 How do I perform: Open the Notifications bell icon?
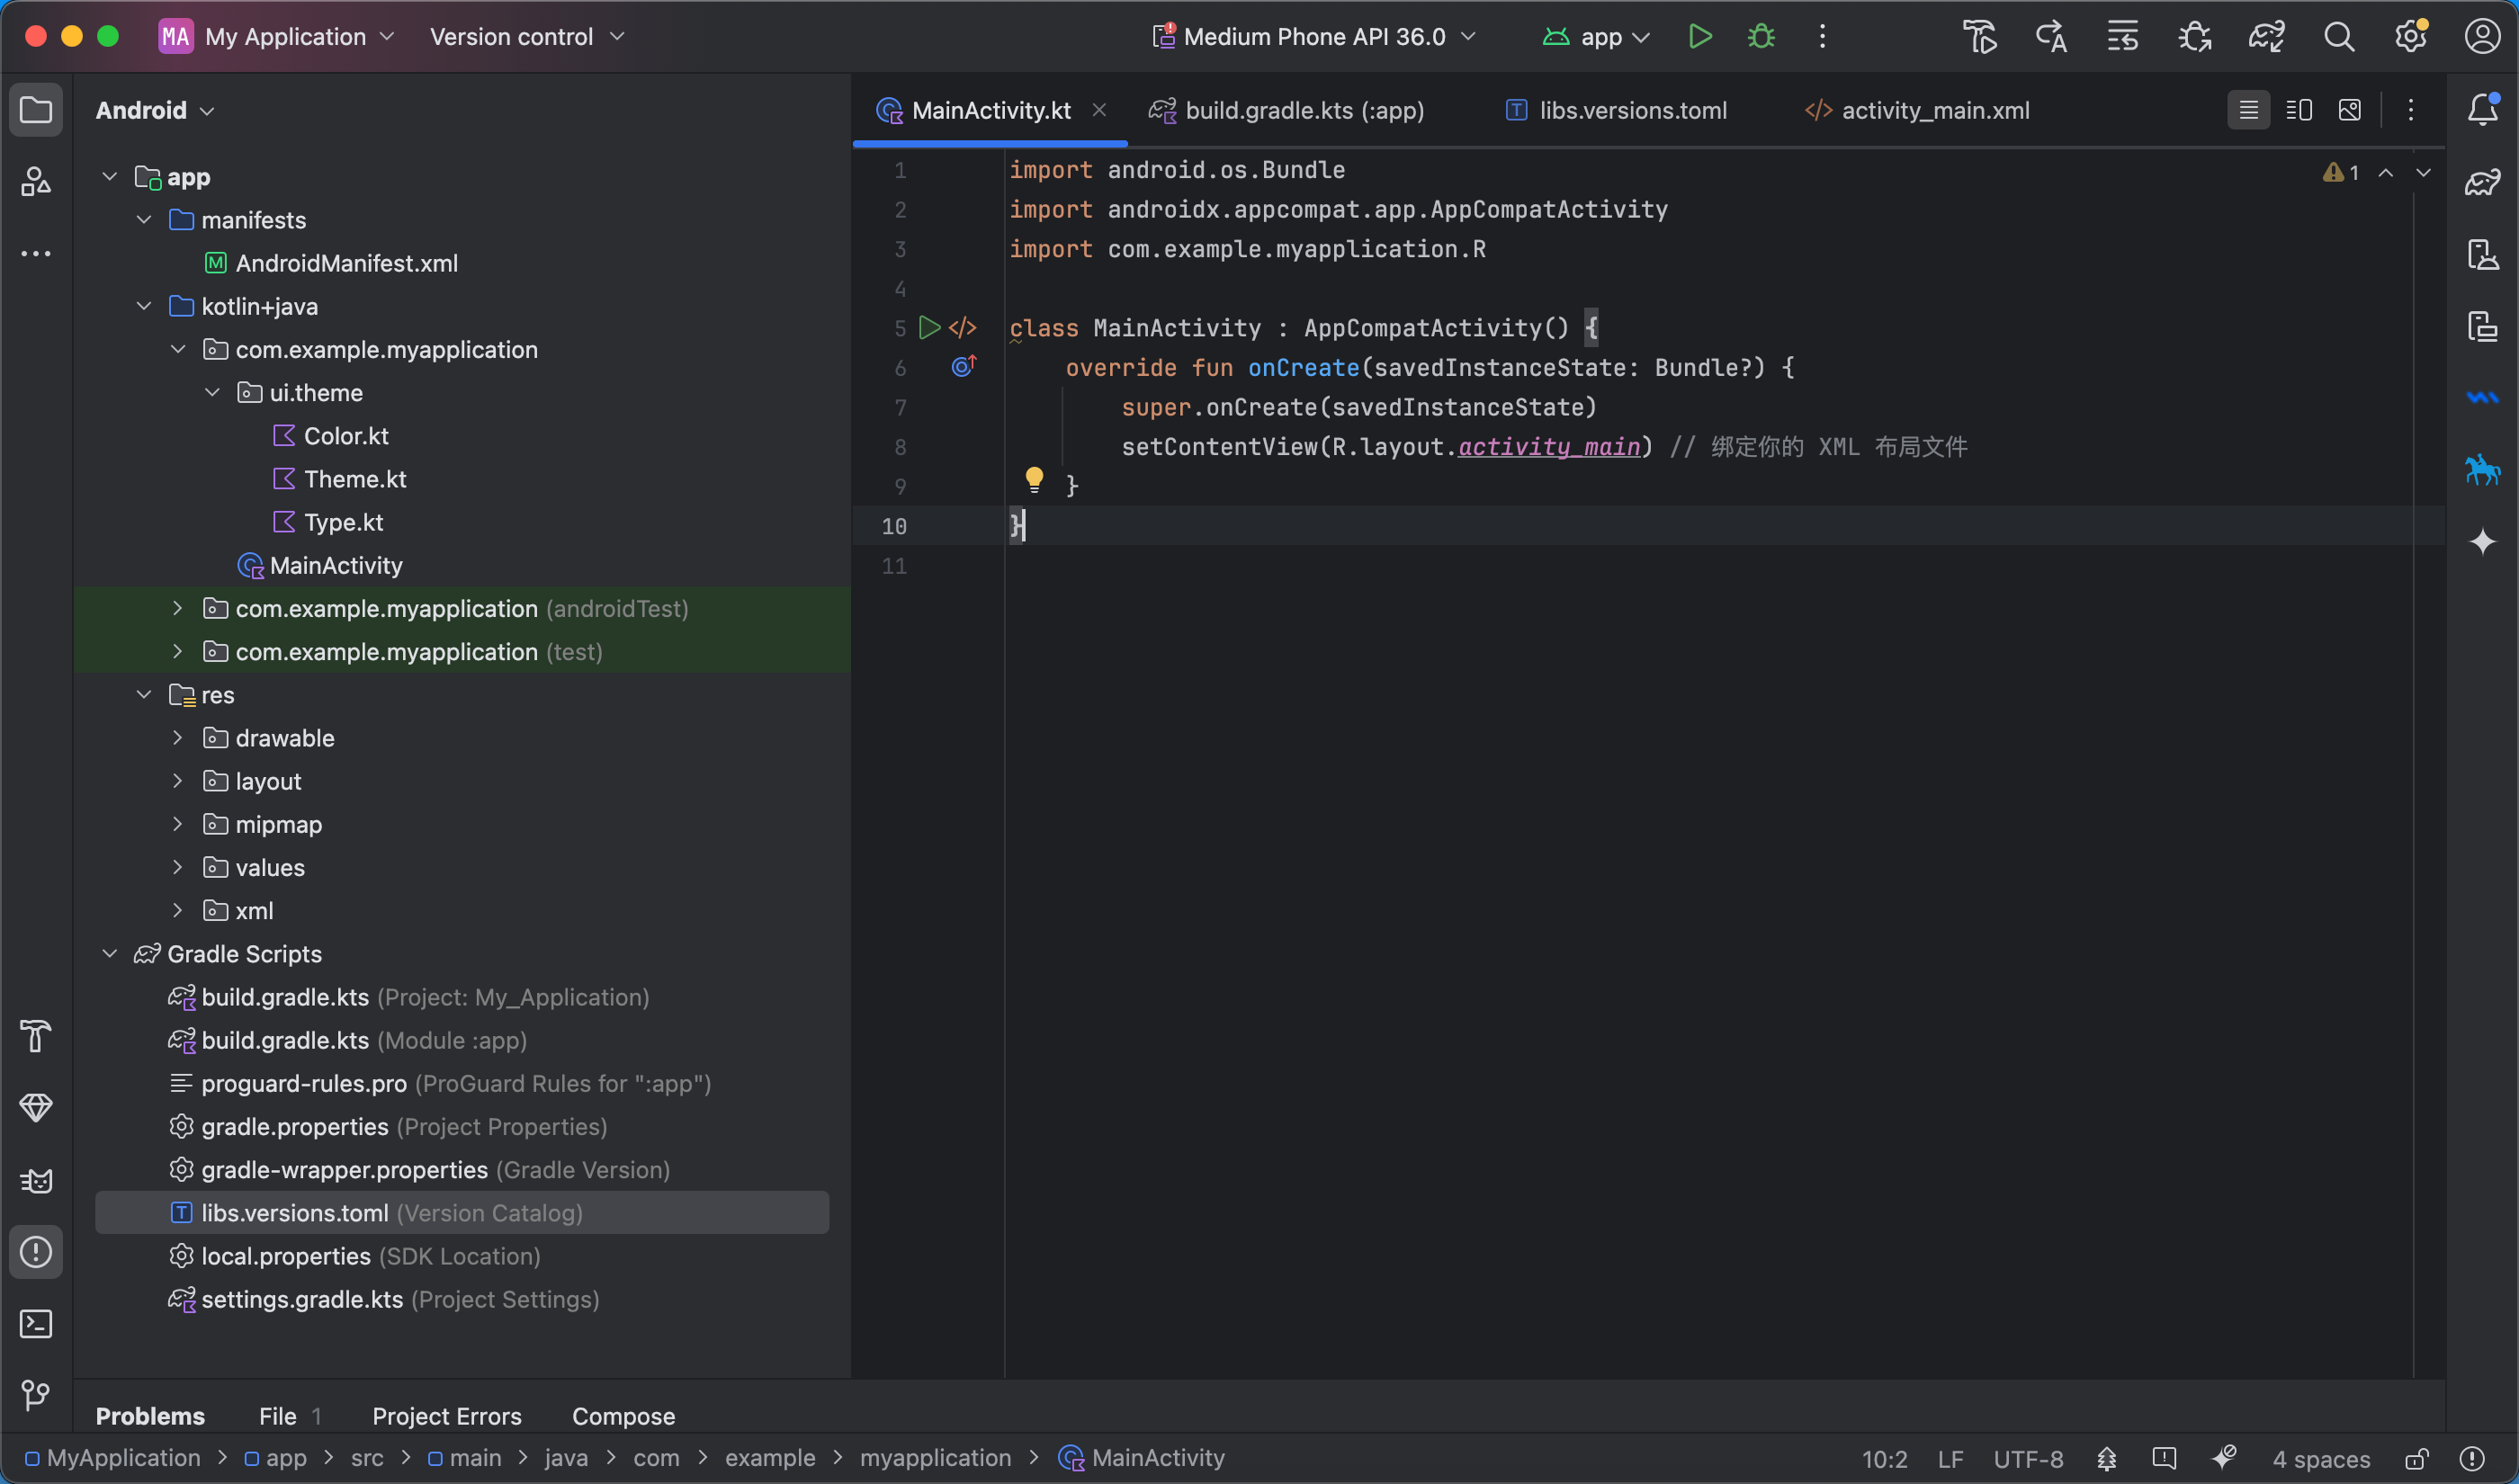click(2482, 109)
